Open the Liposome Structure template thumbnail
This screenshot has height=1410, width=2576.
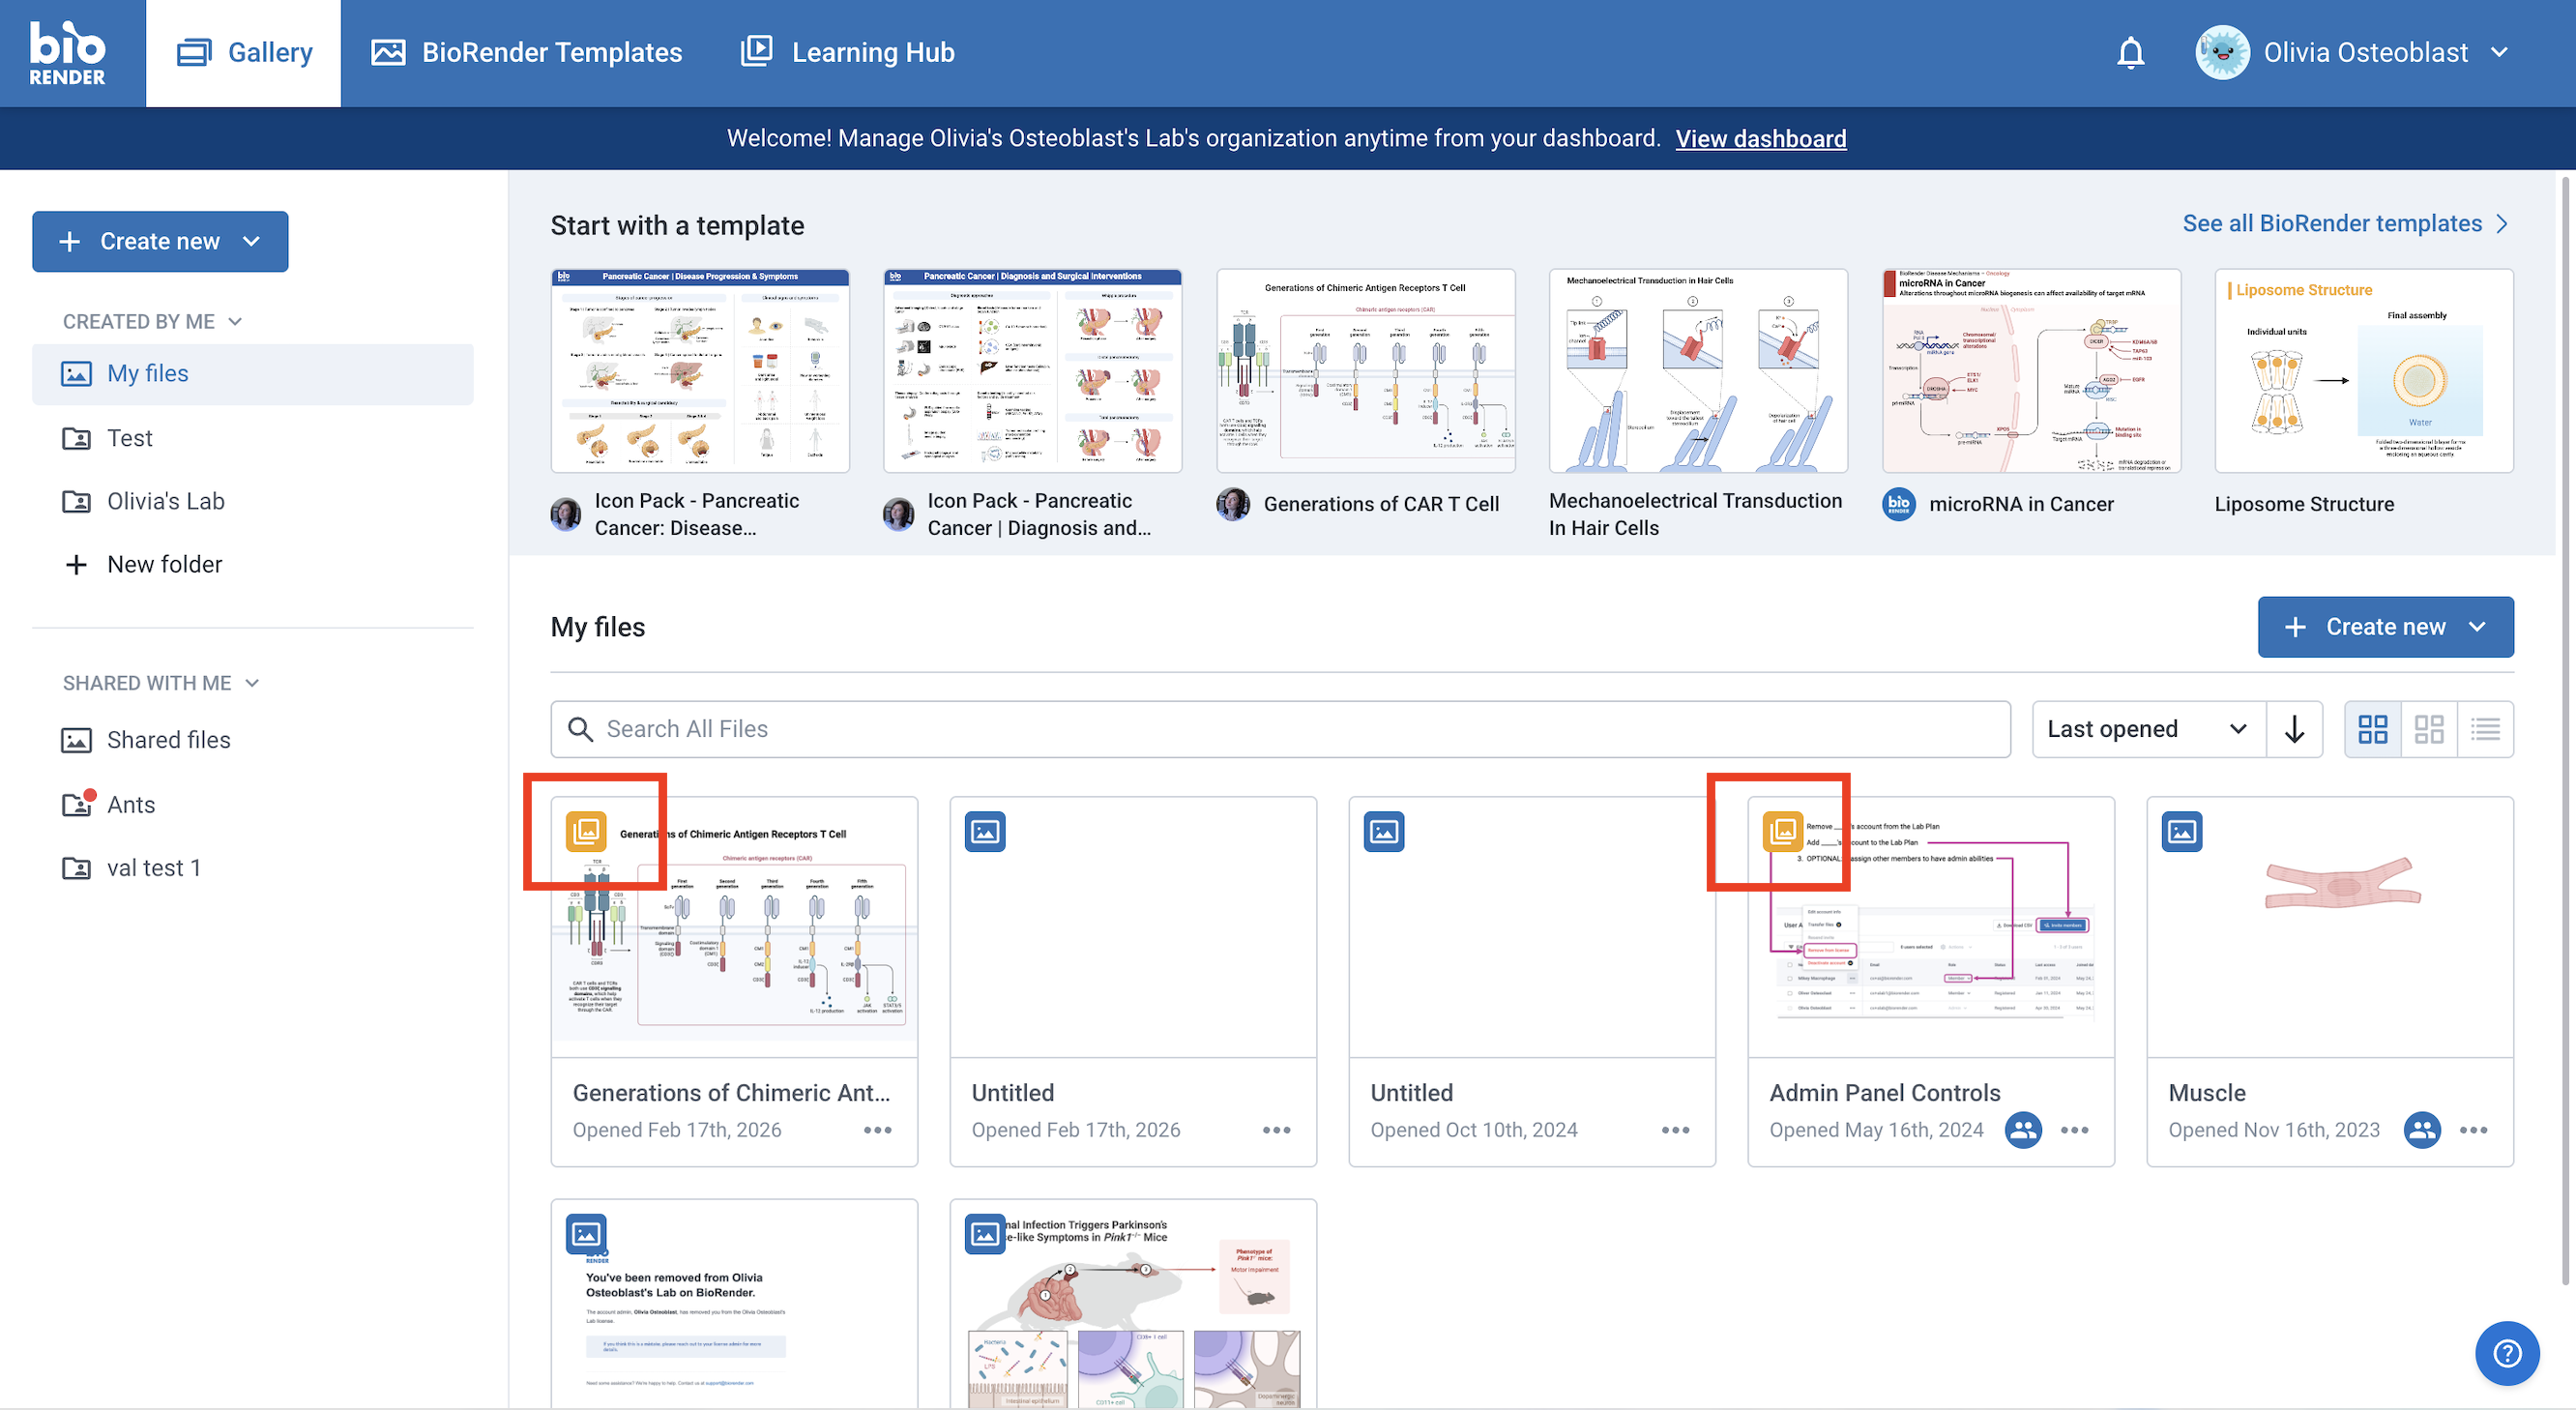[x=2363, y=370]
